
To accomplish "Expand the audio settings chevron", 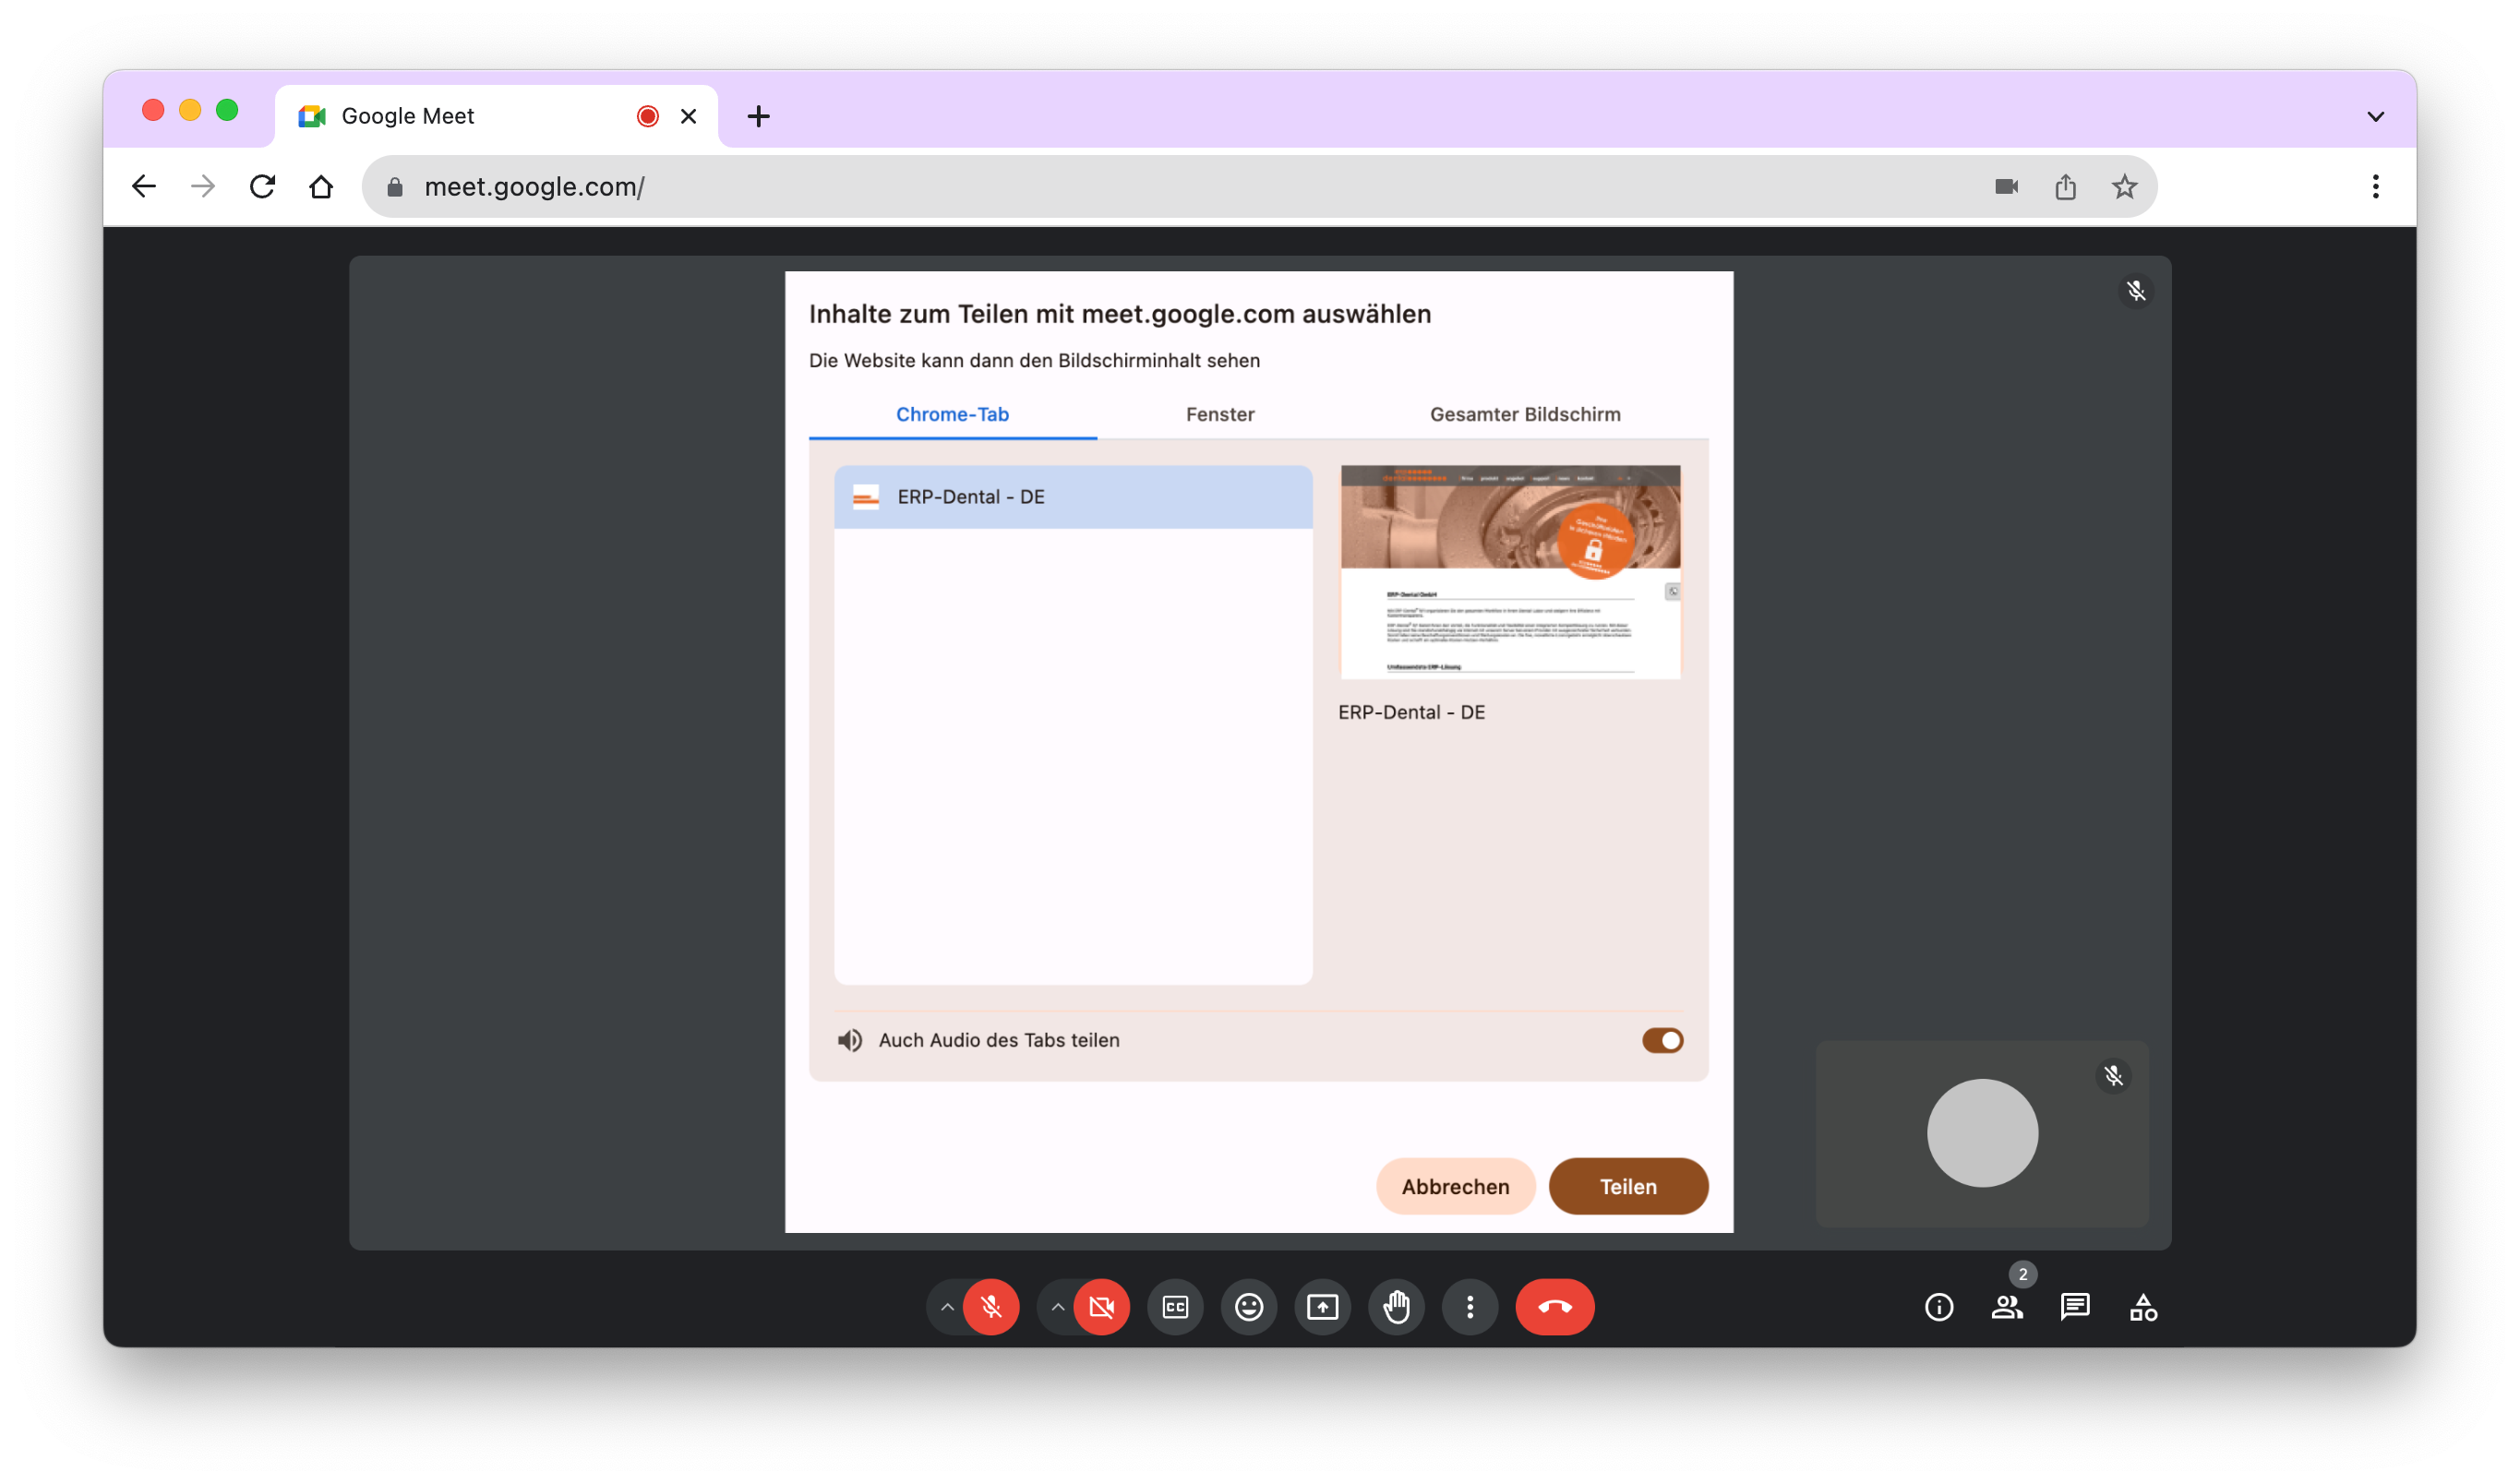I will coord(946,1306).
